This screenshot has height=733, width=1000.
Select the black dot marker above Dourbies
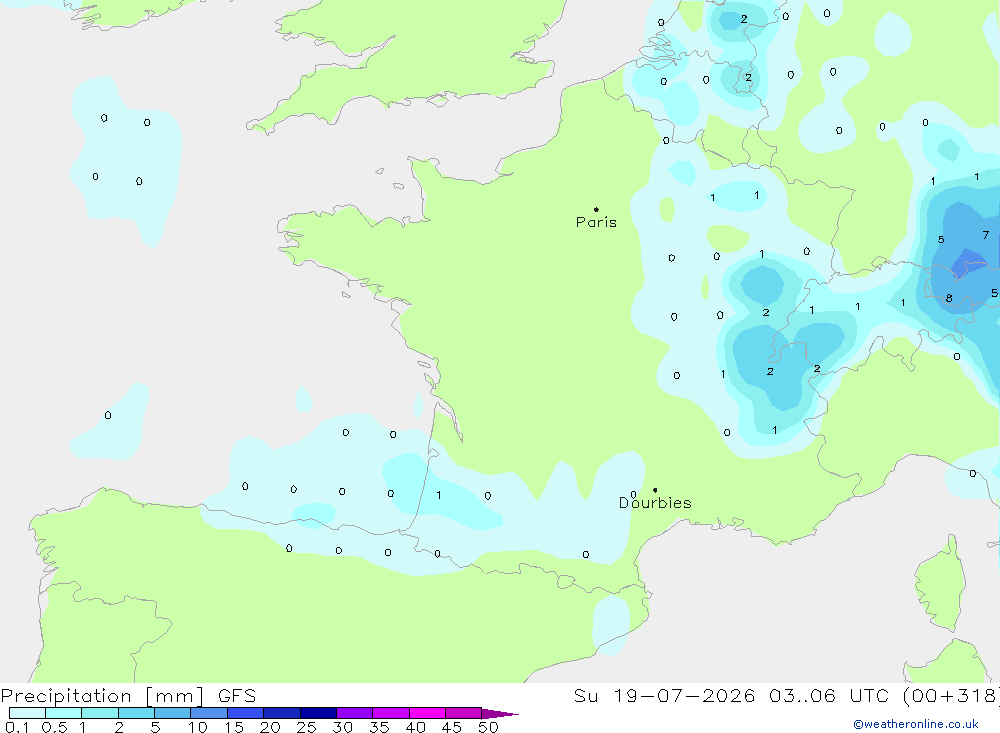655,490
